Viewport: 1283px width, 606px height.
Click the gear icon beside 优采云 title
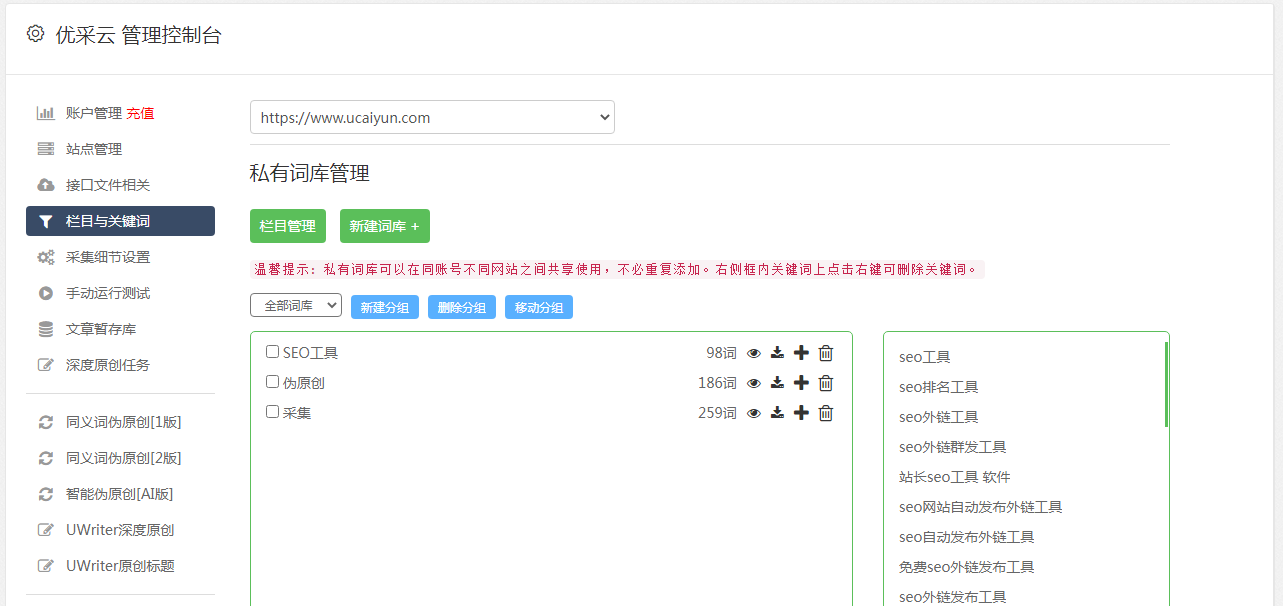click(x=36, y=34)
